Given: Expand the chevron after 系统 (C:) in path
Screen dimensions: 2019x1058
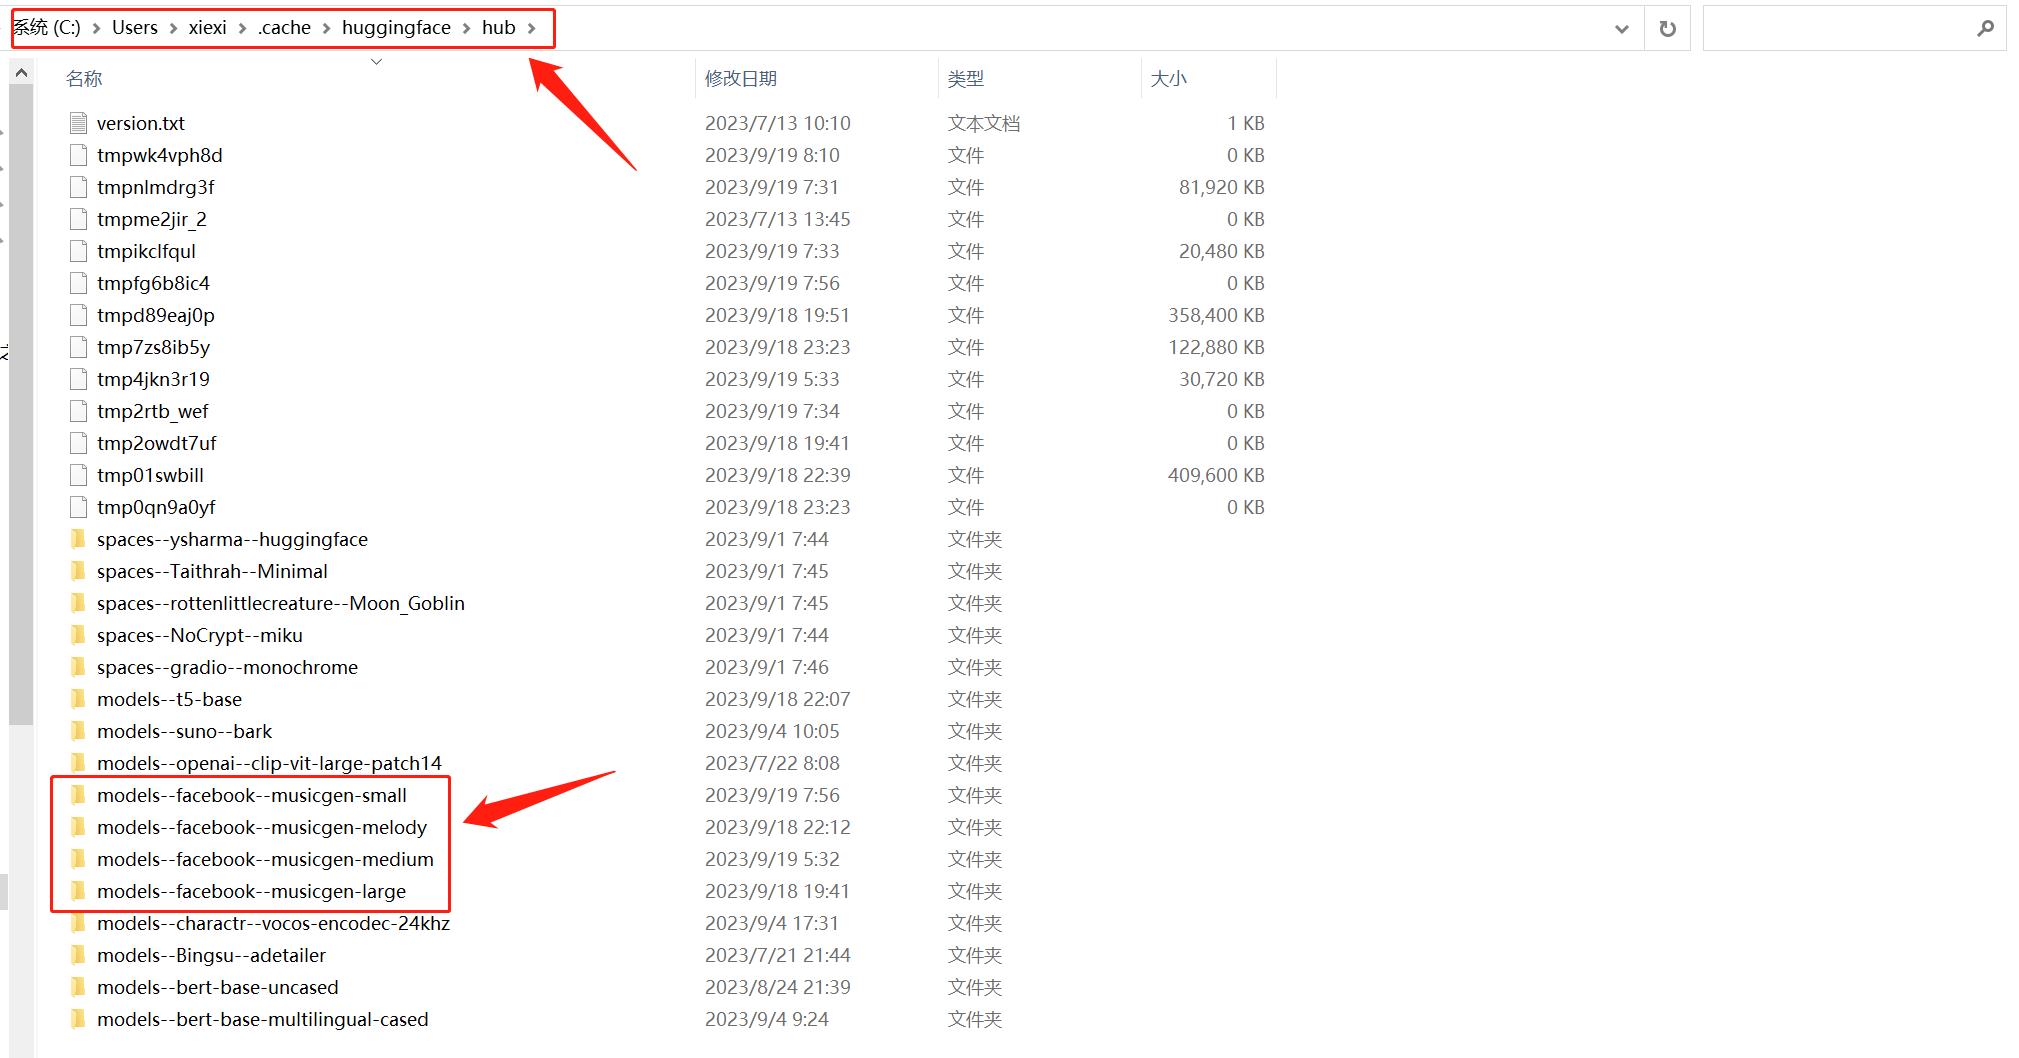Looking at the screenshot, I should click(x=96, y=28).
